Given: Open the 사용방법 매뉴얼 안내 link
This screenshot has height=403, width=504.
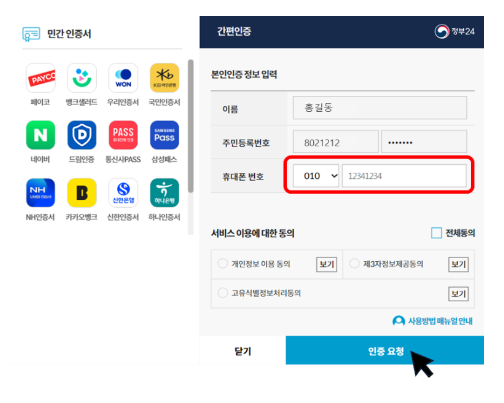Looking at the screenshot, I should tap(440, 321).
